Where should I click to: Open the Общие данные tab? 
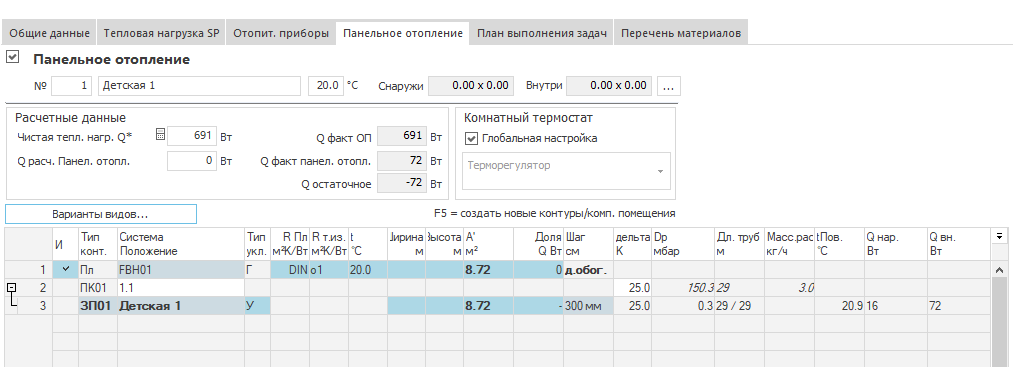[50, 33]
